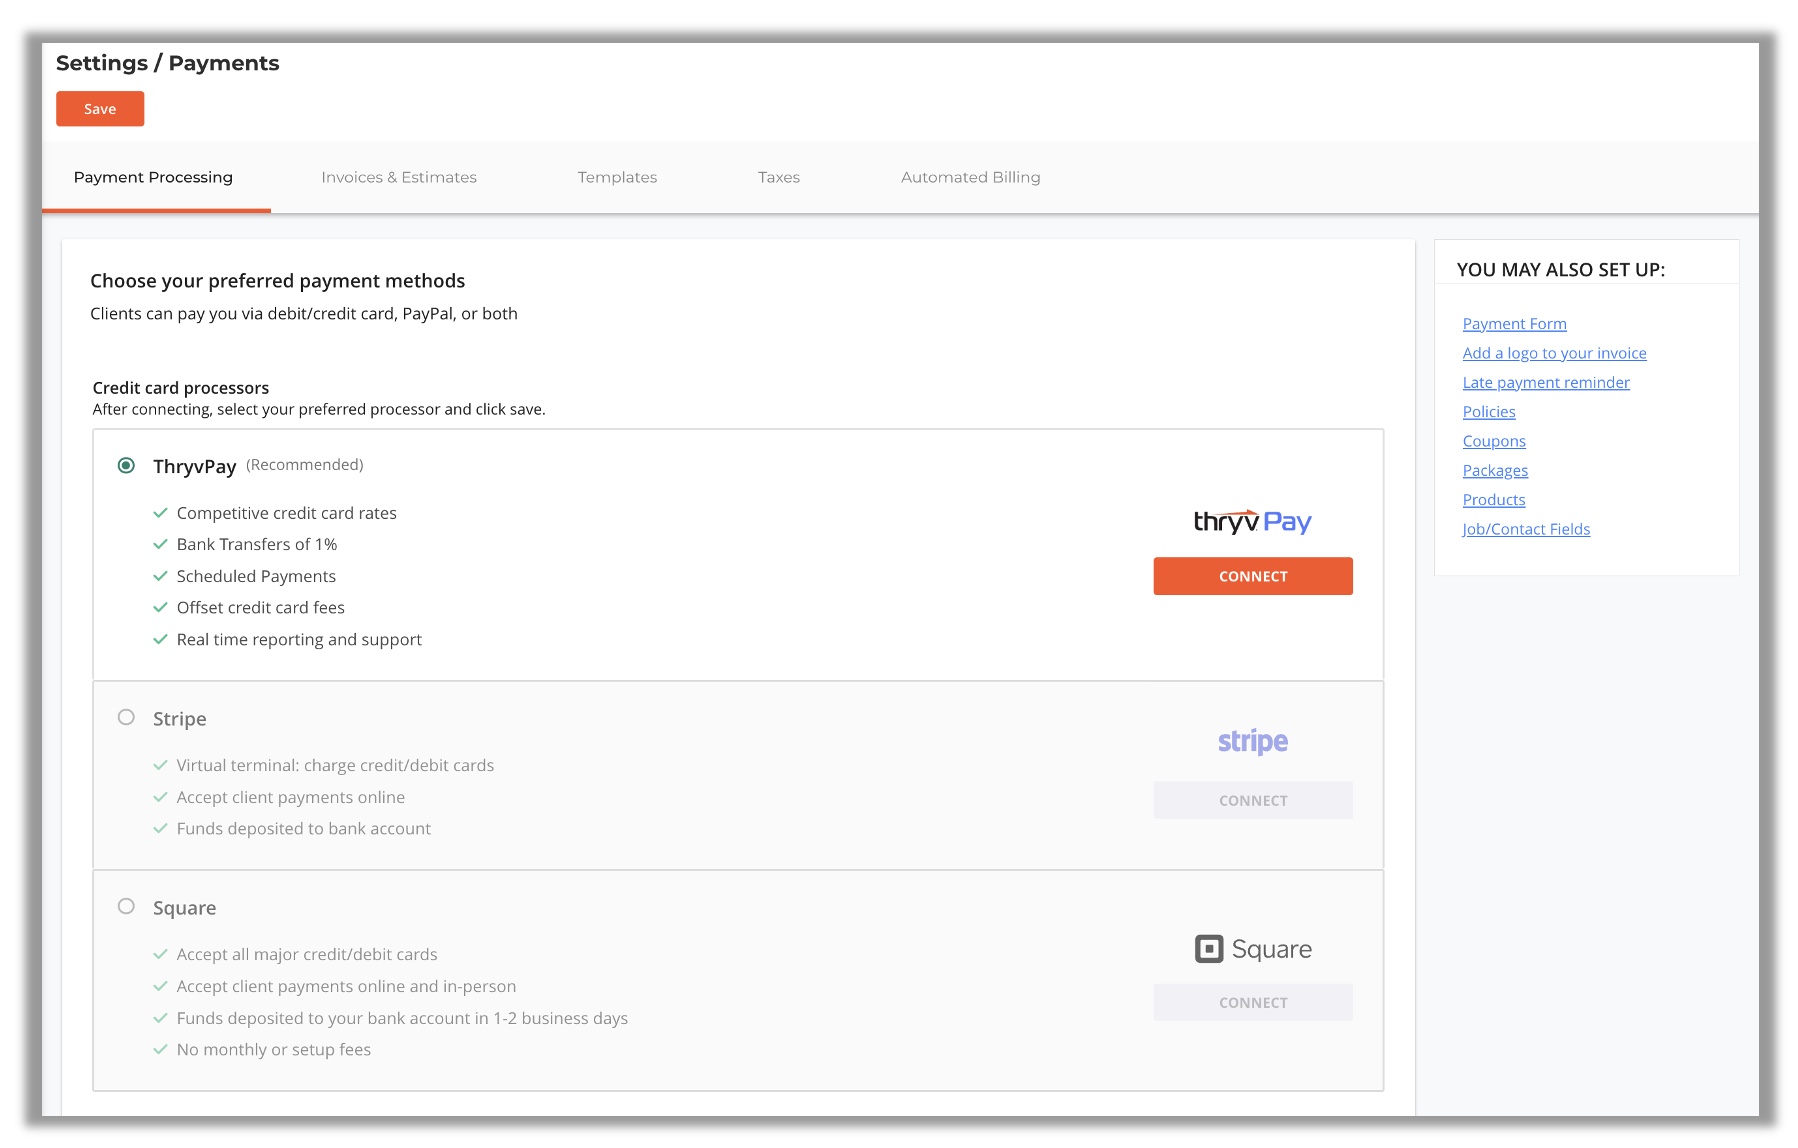Follow the Add a logo to your invoice link
Viewport: 1798px width, 1148px height.
point(1554,353)
